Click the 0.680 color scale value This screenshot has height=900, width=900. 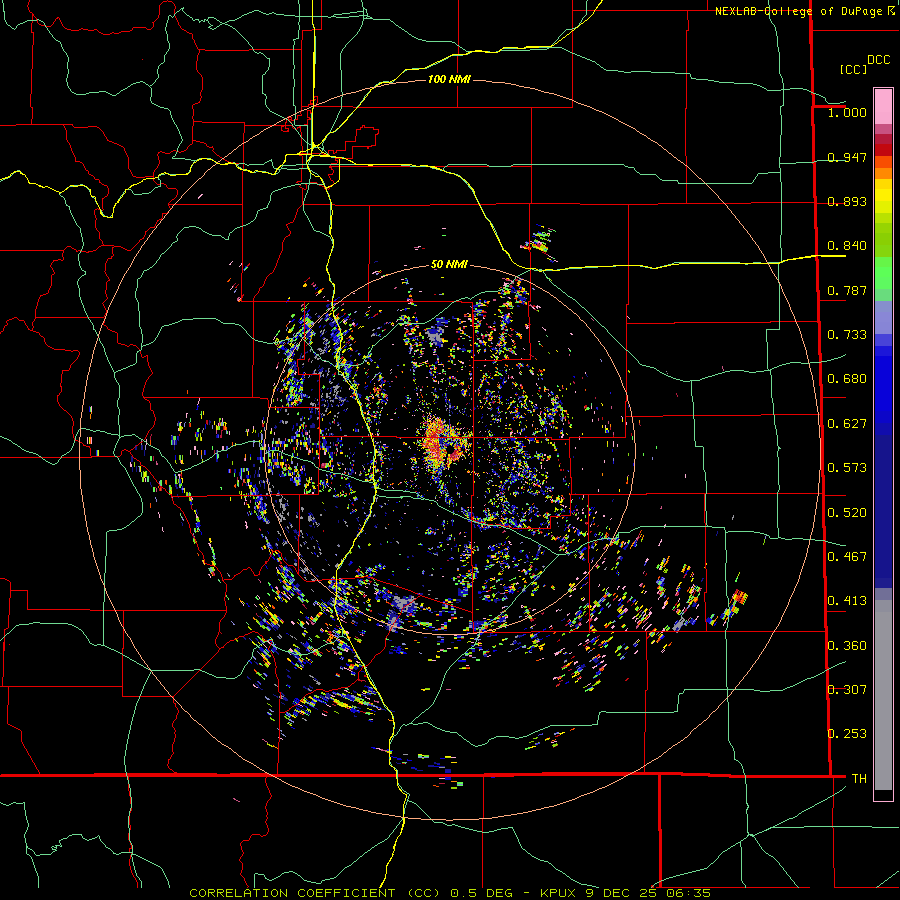(x=847, y=379)
